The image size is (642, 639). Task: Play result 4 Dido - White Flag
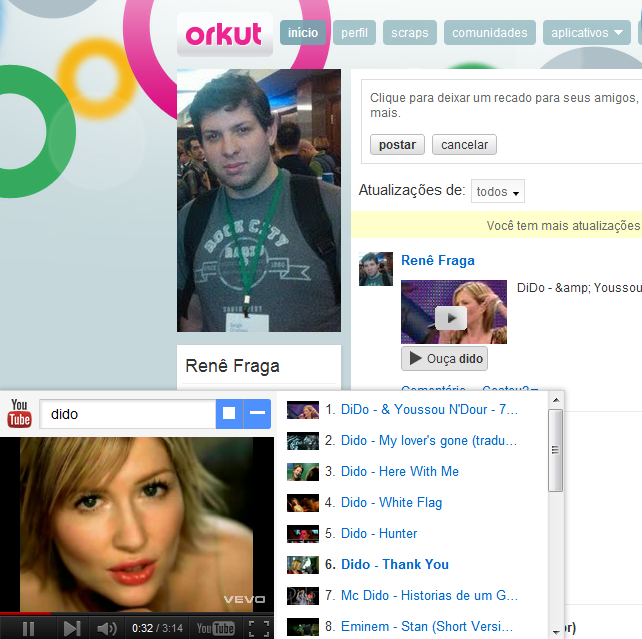coord(391,503)
